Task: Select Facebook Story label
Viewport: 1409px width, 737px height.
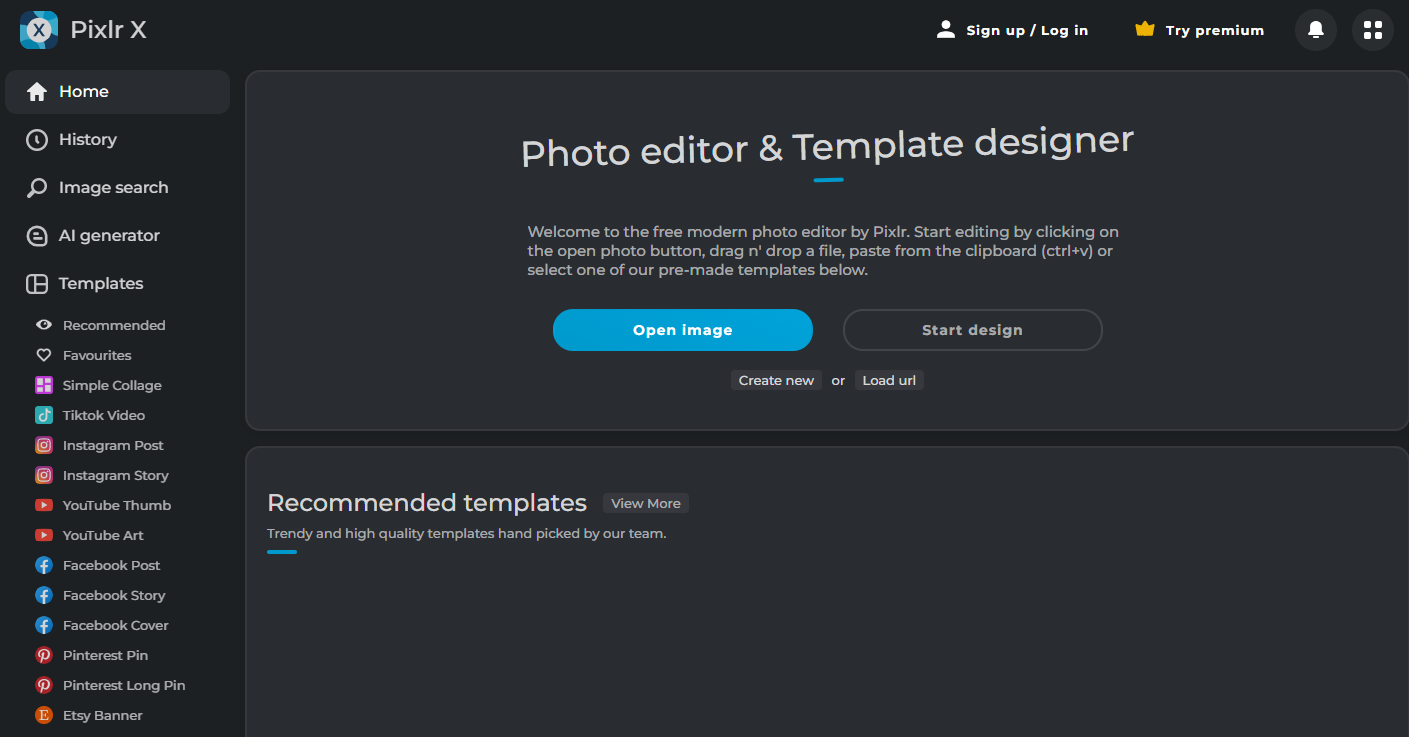Action: (x=114, y=595)
